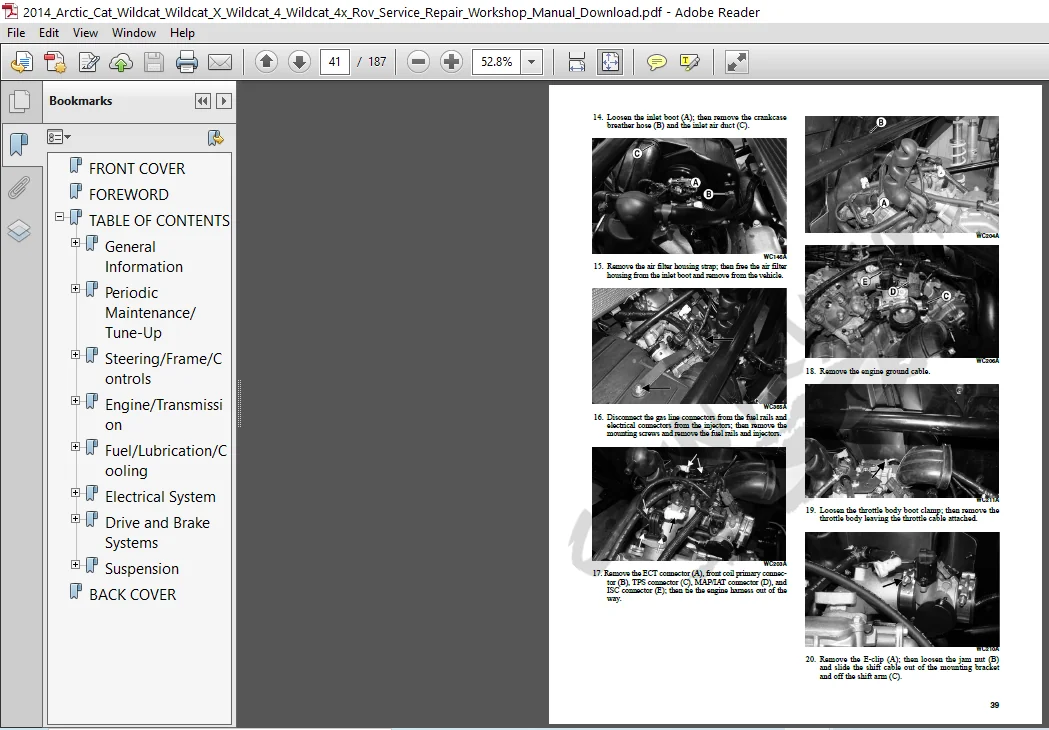Open the Help menu
1049x730 pixels.
(182, 33)
